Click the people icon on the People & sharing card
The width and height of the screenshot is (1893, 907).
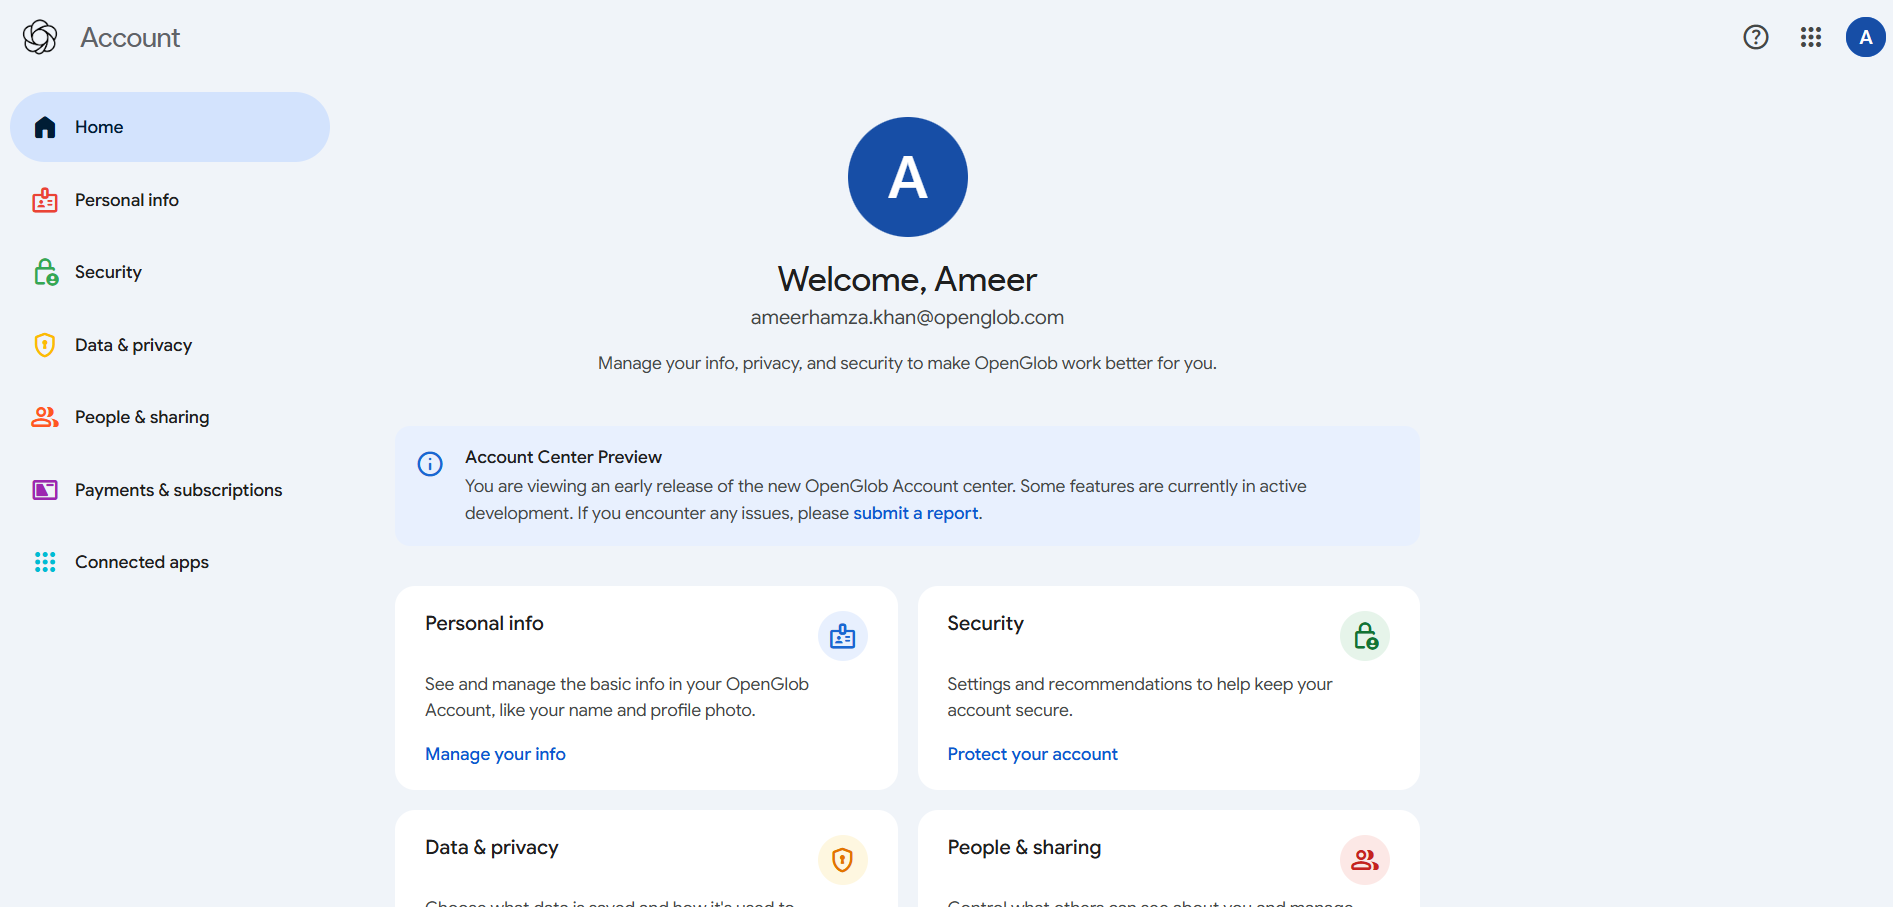pyautogui.click(x=1364, y=860)
